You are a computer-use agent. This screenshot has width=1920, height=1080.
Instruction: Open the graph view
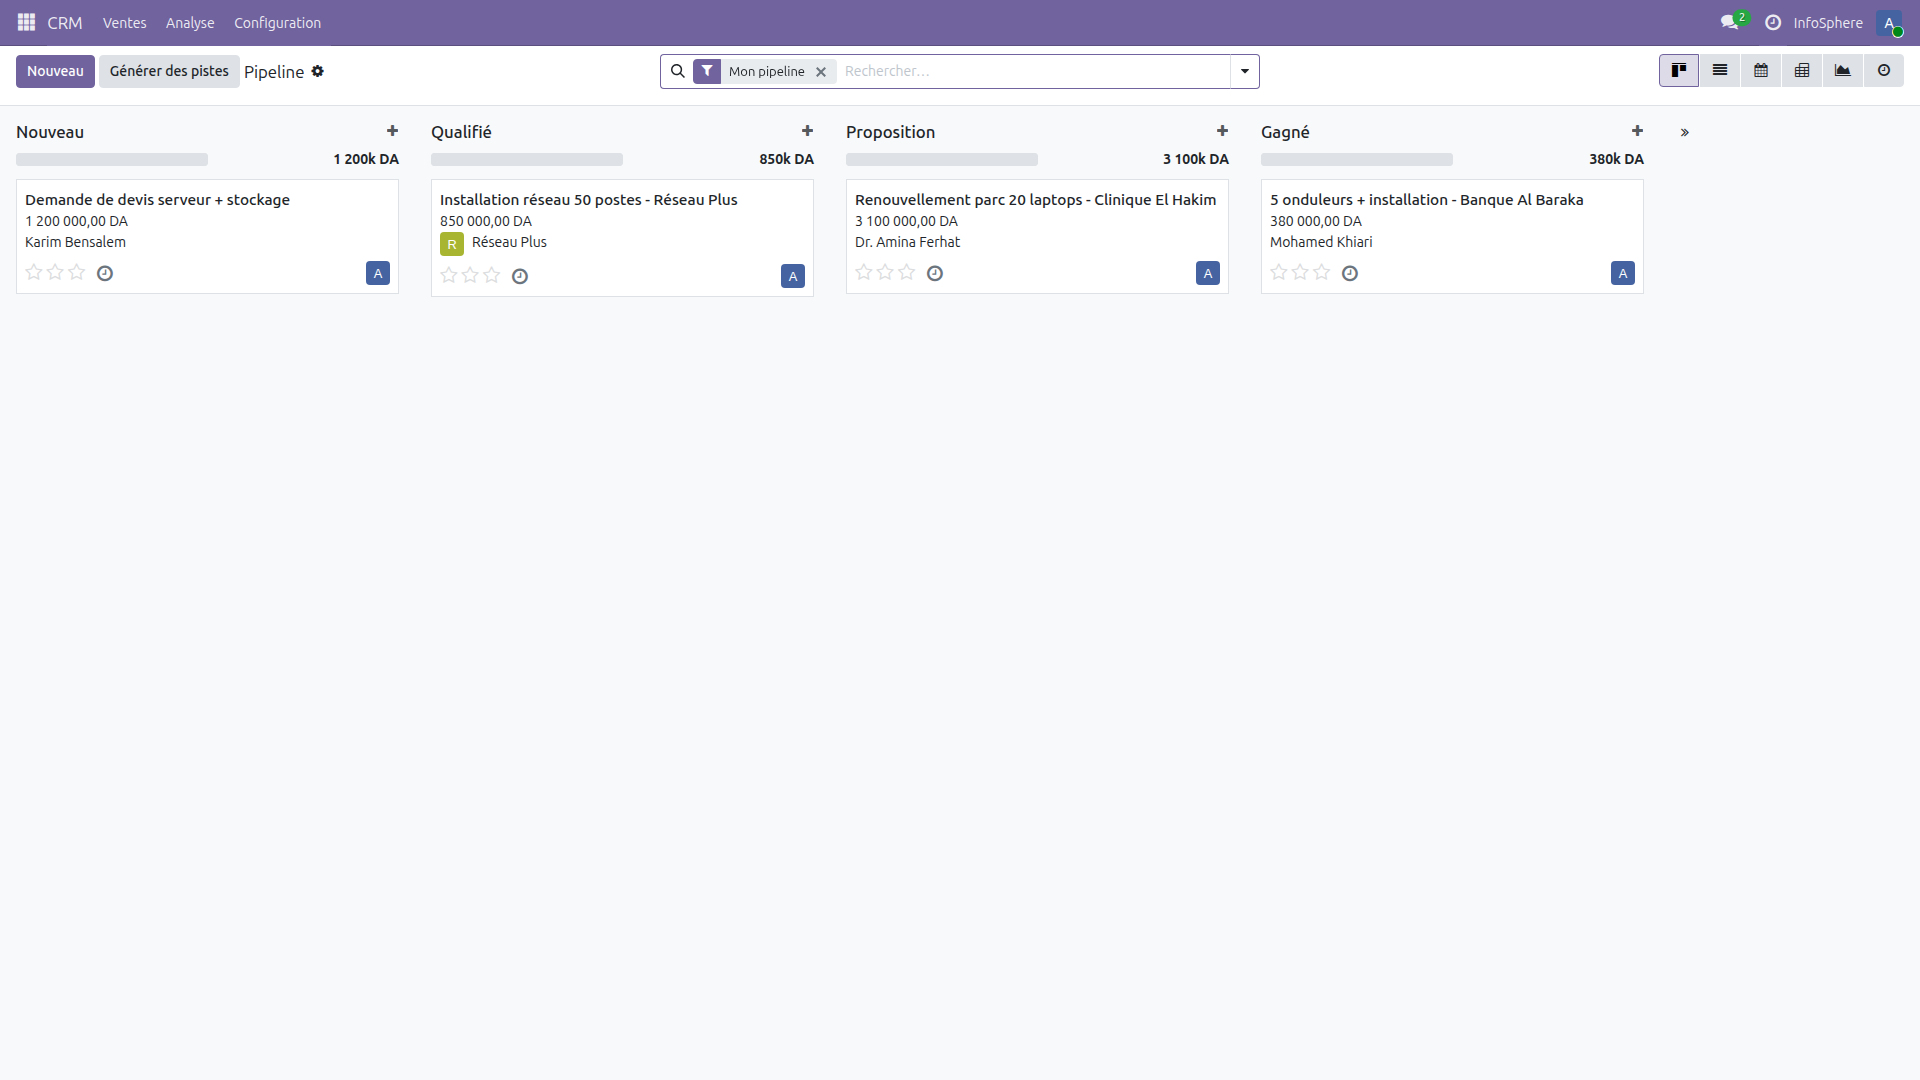point(1843,71)
